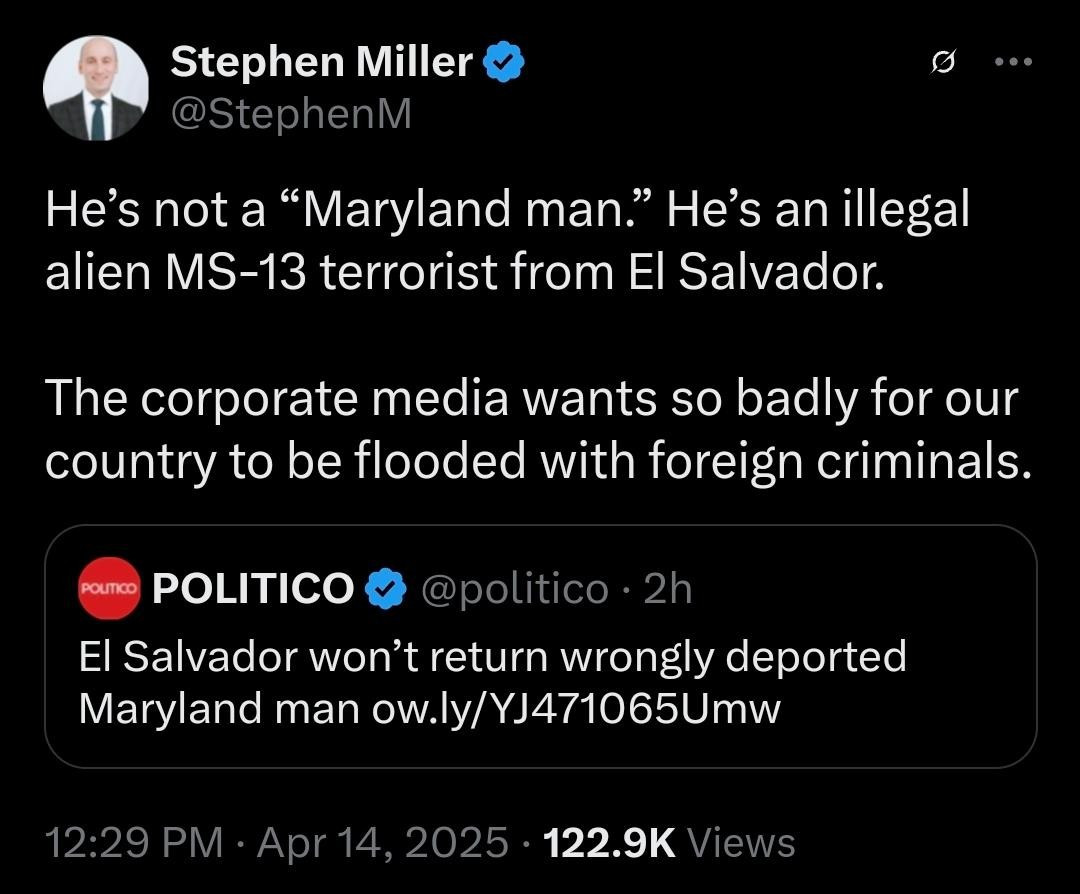Open the quoted POLITICO post text
Image resolution: width=1080 pixels, height=894 pixels.
tap(540, 683)
